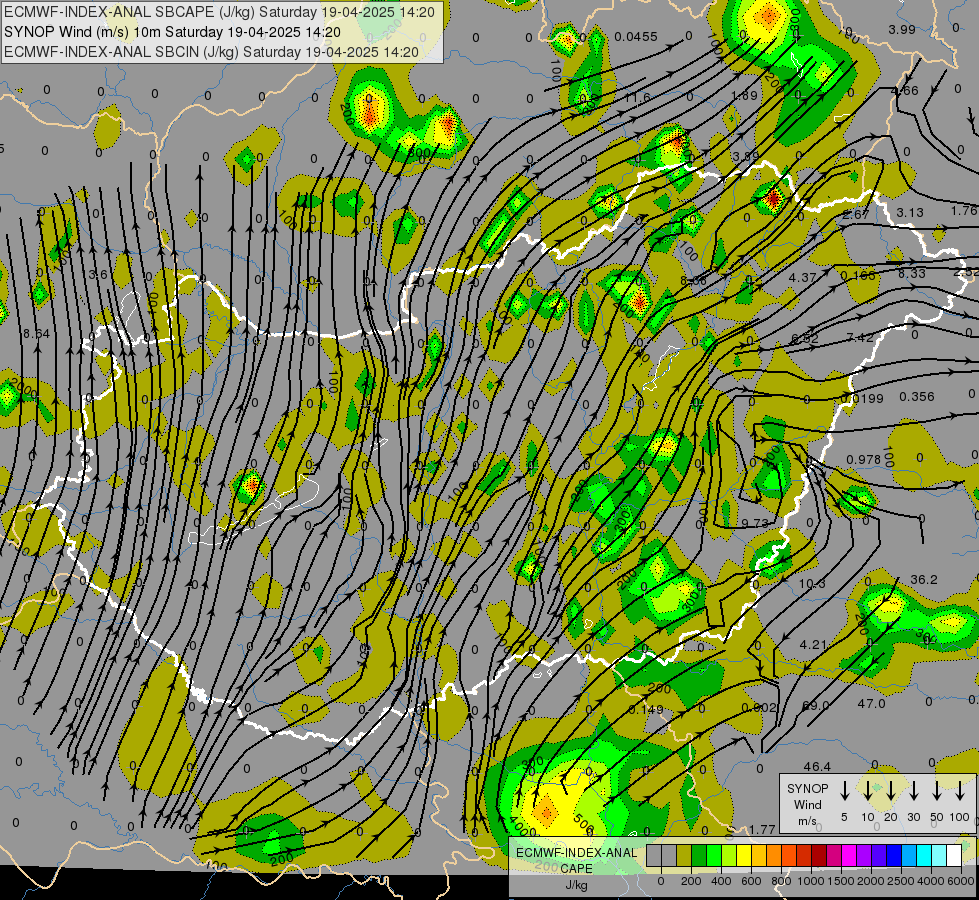Click the 5 m/s wind arrow in legend

coord(844,790)
